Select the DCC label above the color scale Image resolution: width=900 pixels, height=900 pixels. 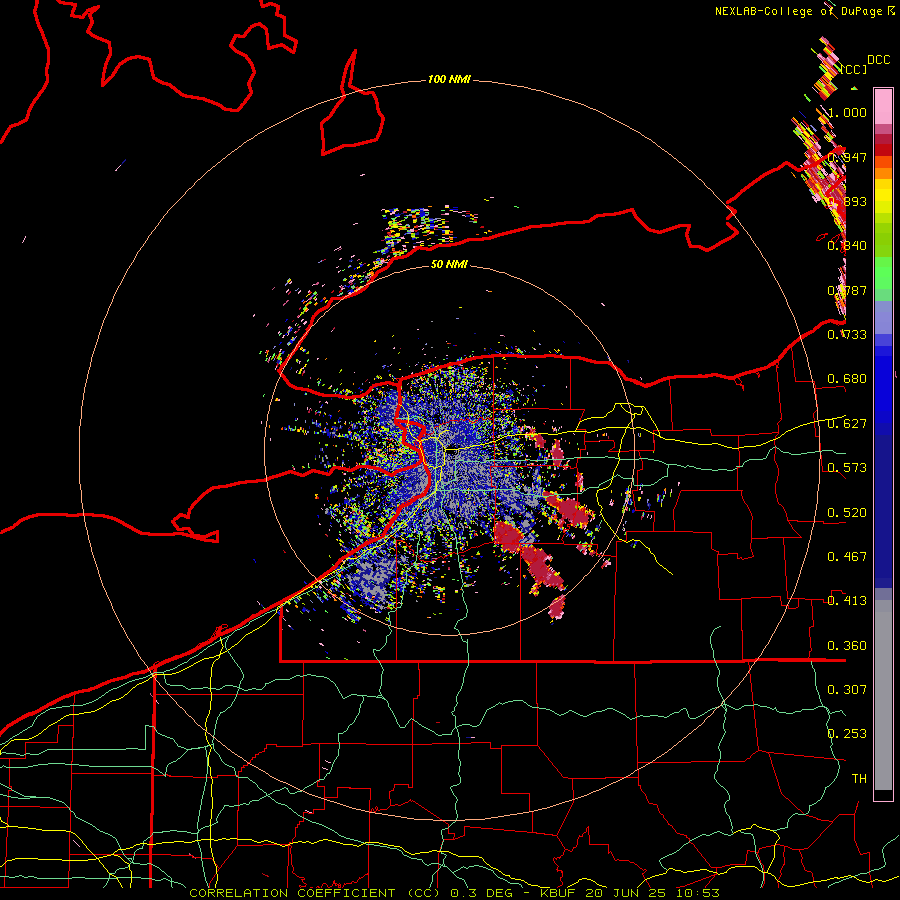pyautogui.click(x=879, y=60)
